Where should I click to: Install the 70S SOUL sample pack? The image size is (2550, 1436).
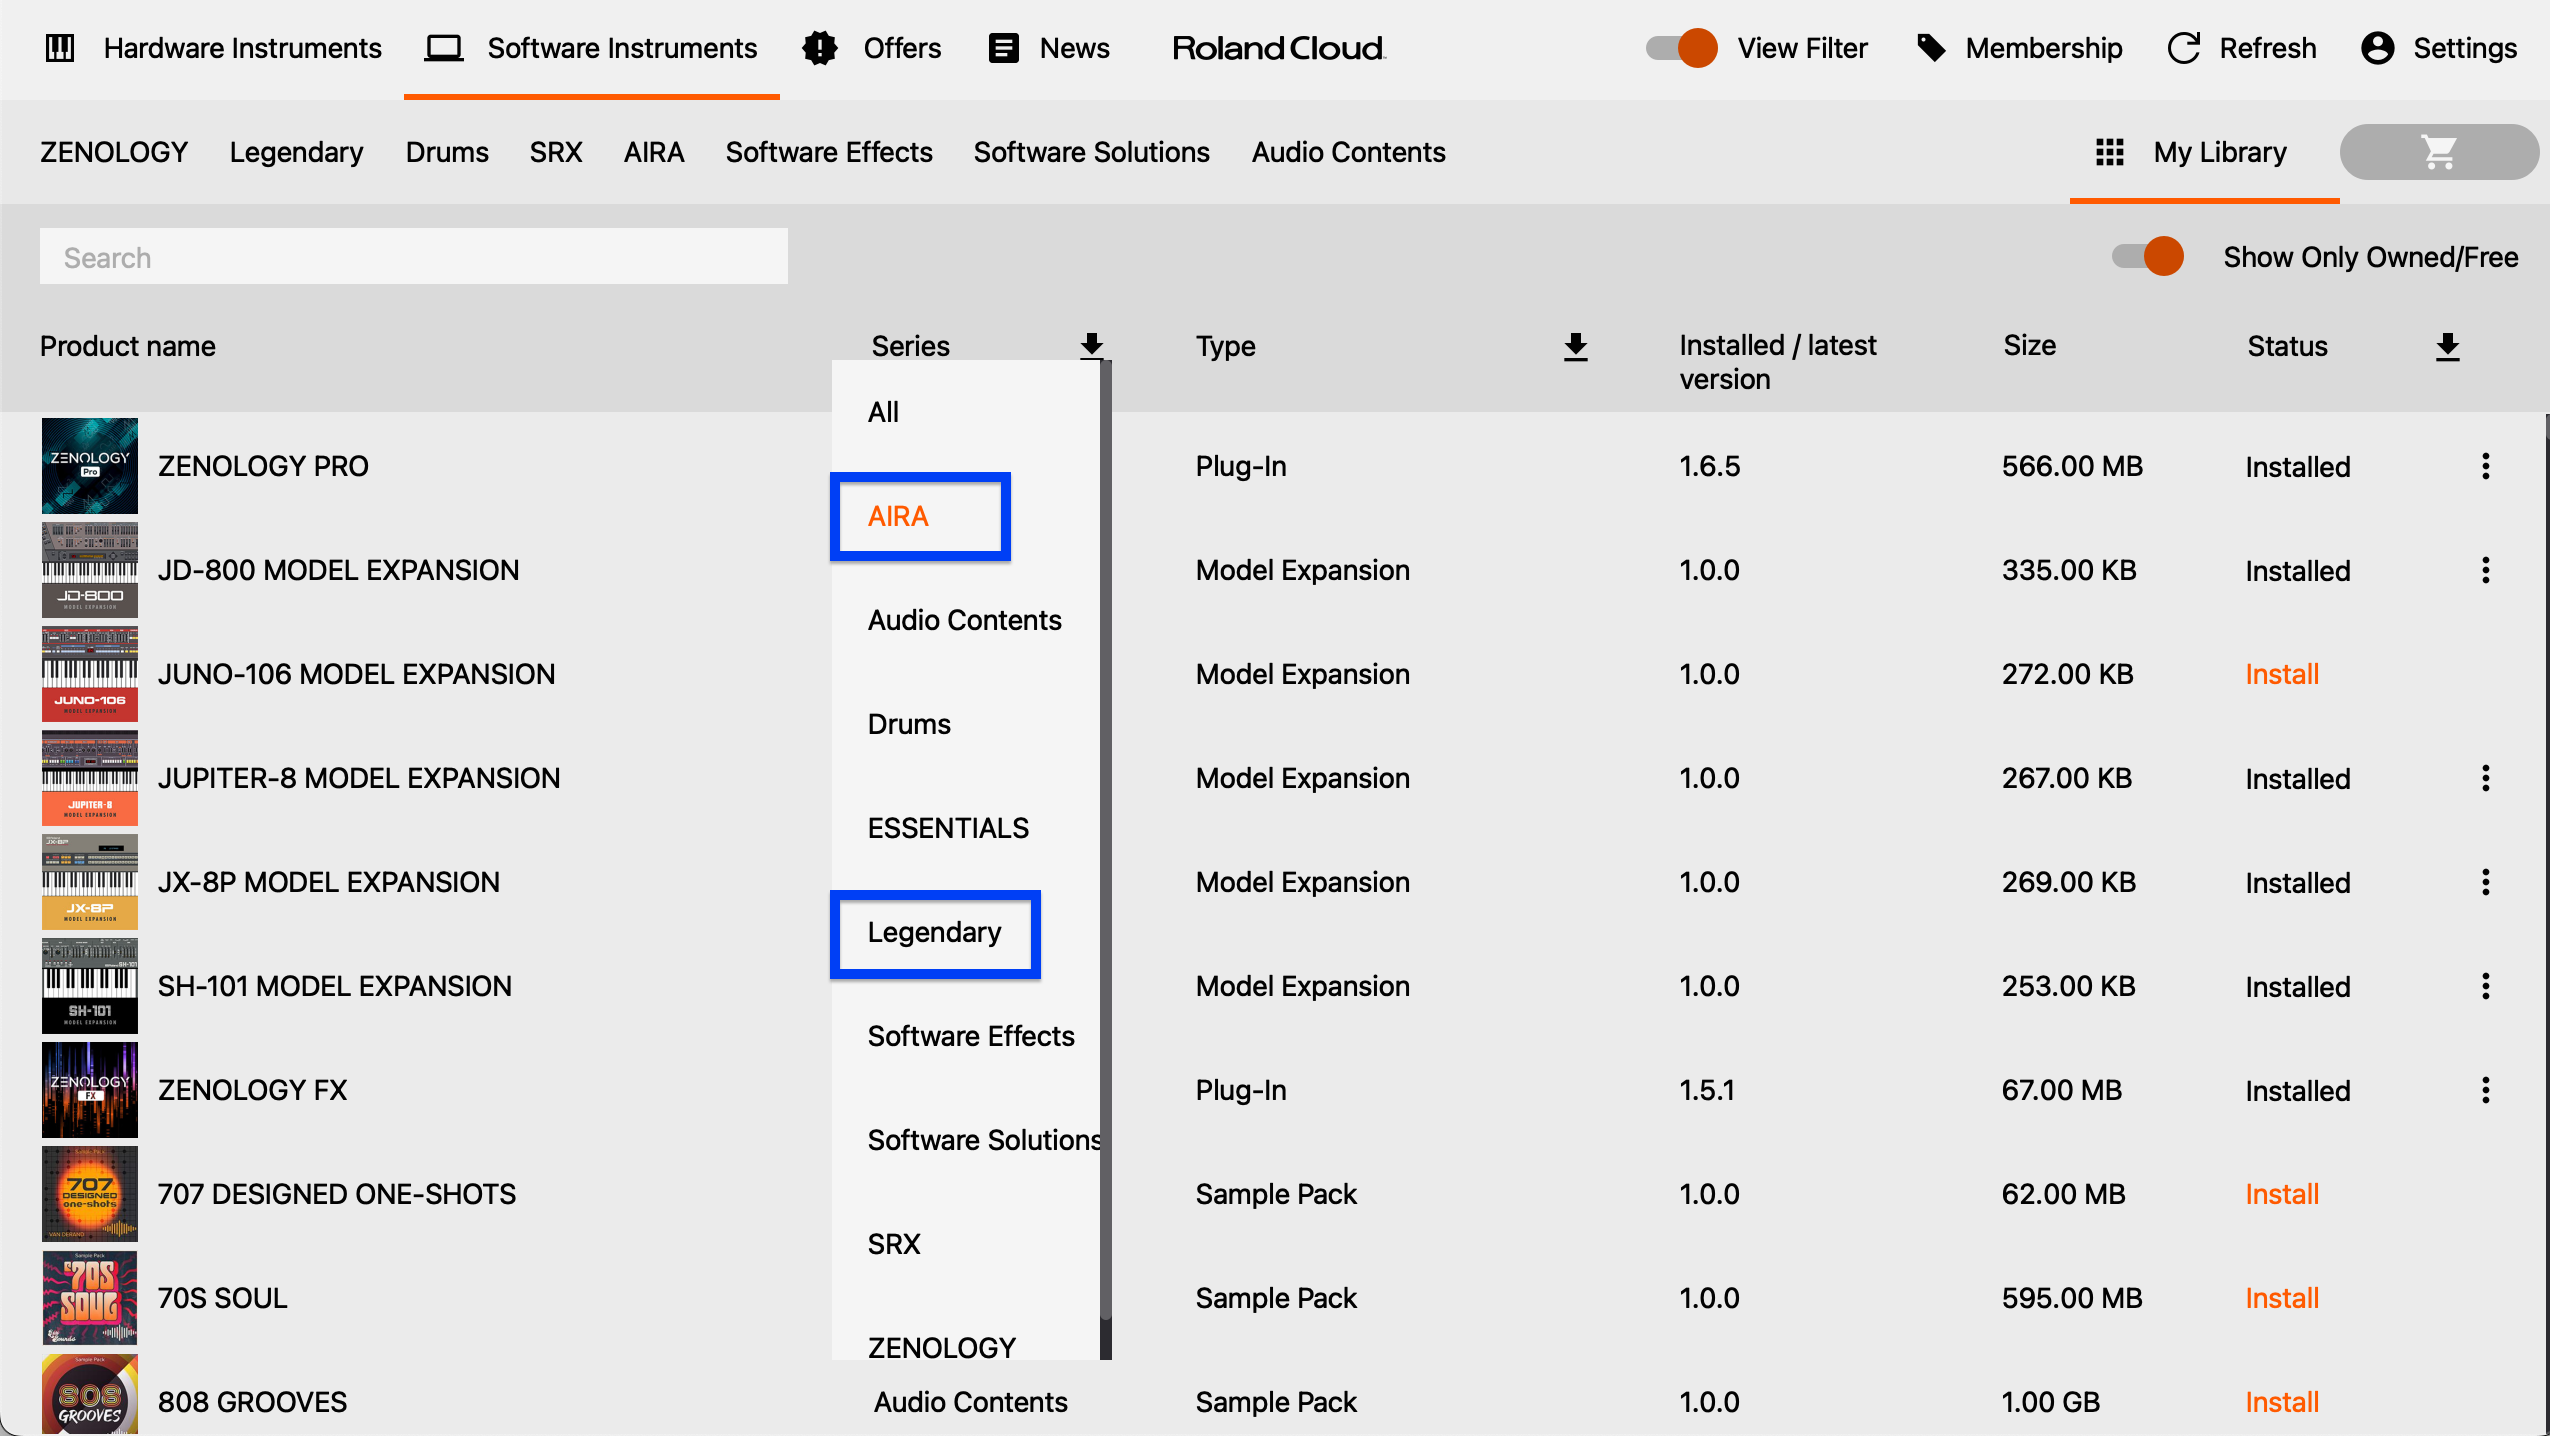point(2282,1298)
